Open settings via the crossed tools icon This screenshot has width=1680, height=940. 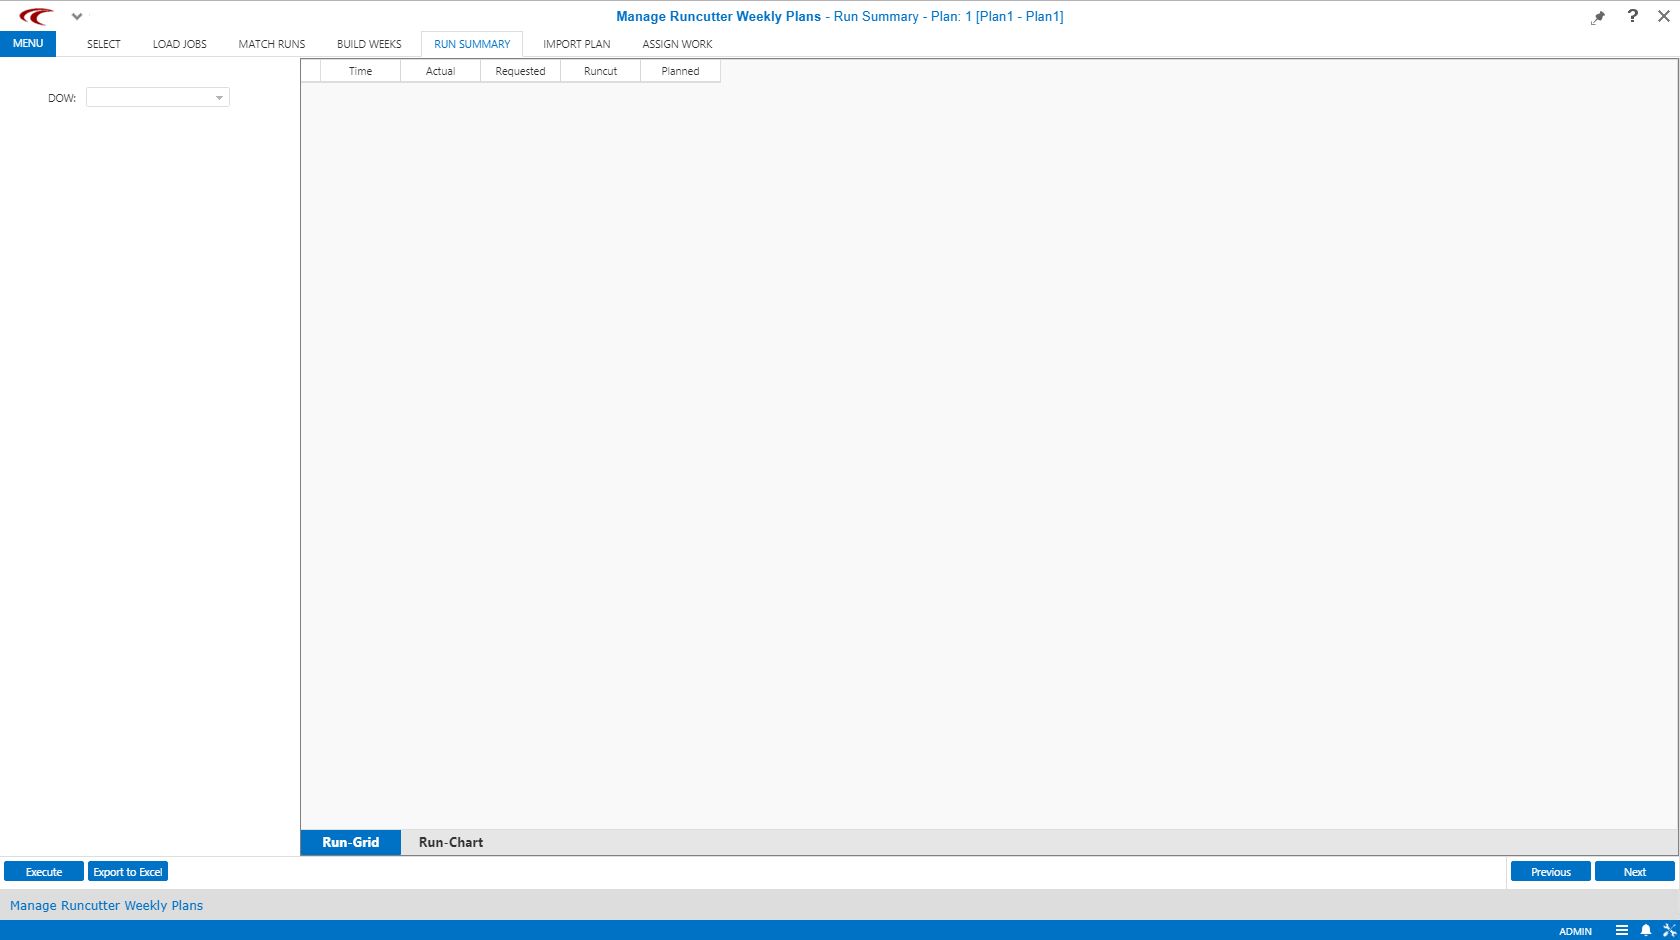click(x=1670, y=930)
